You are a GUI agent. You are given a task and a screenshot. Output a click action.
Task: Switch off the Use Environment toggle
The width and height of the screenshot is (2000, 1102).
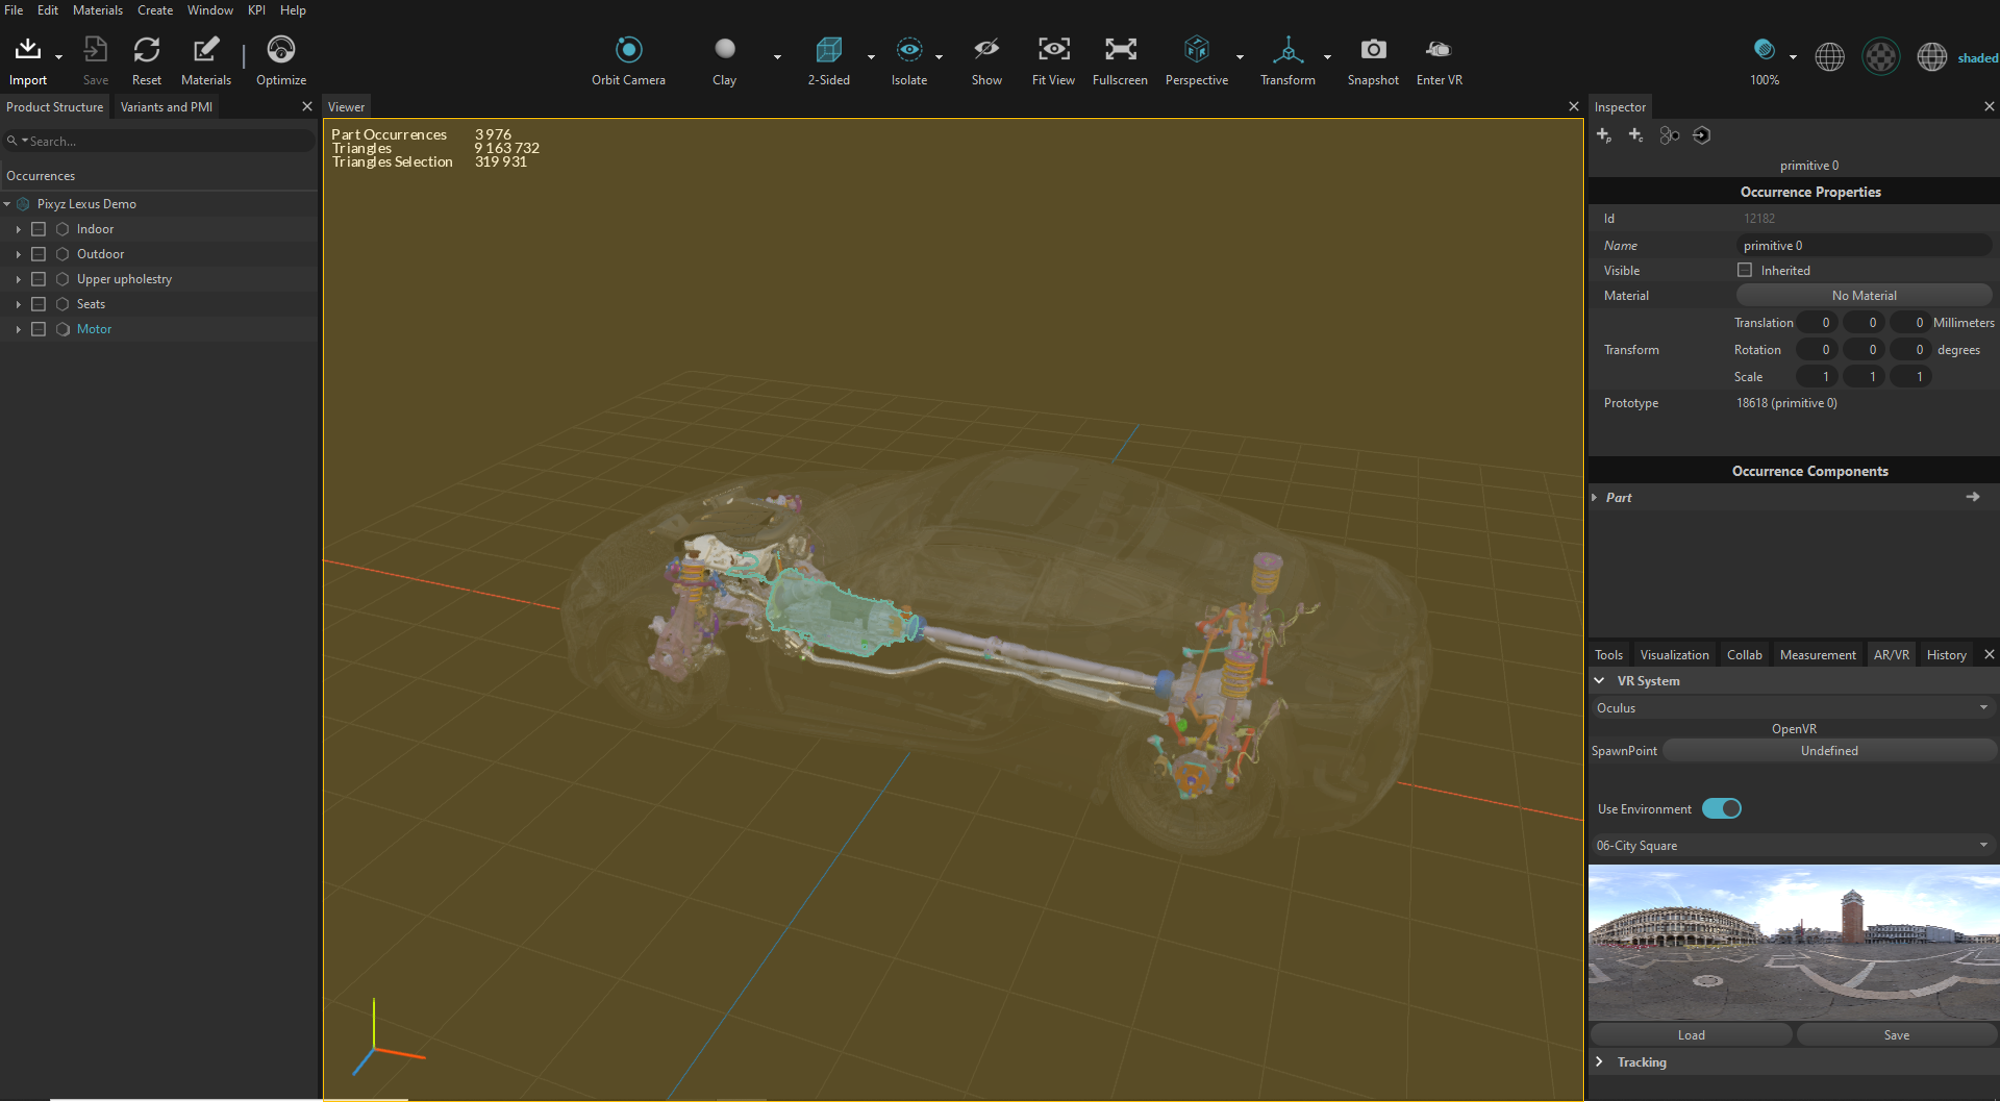point(1721,809)
